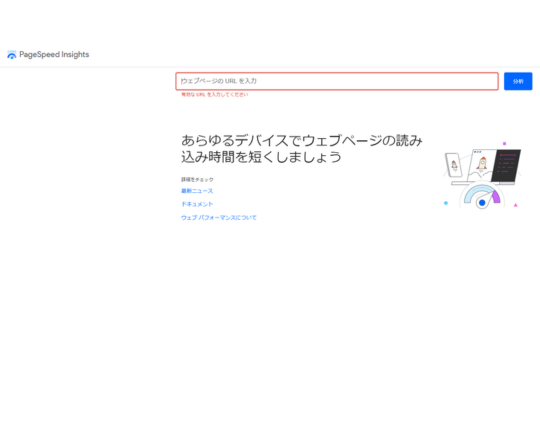Viewport: 540px width, 430px height.
Task: Open the 最新ニュース link
Action: [x=197, y=191]
